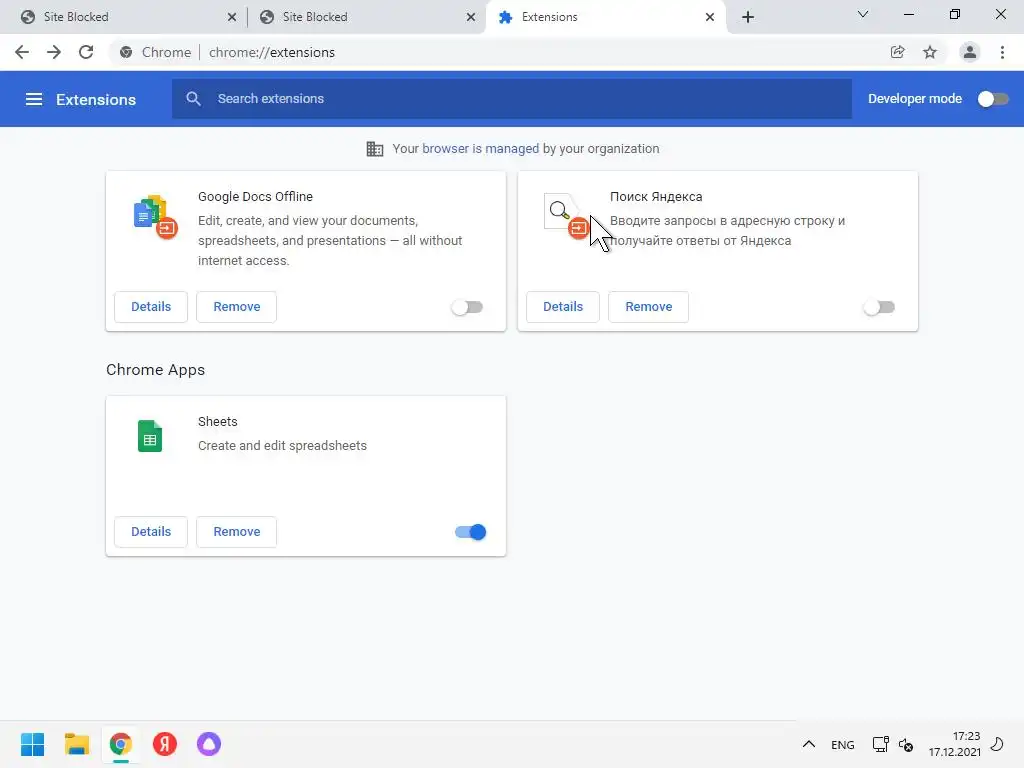1024x768 pixels.
Task: Click the network tray icon
Action: (880, 744)
